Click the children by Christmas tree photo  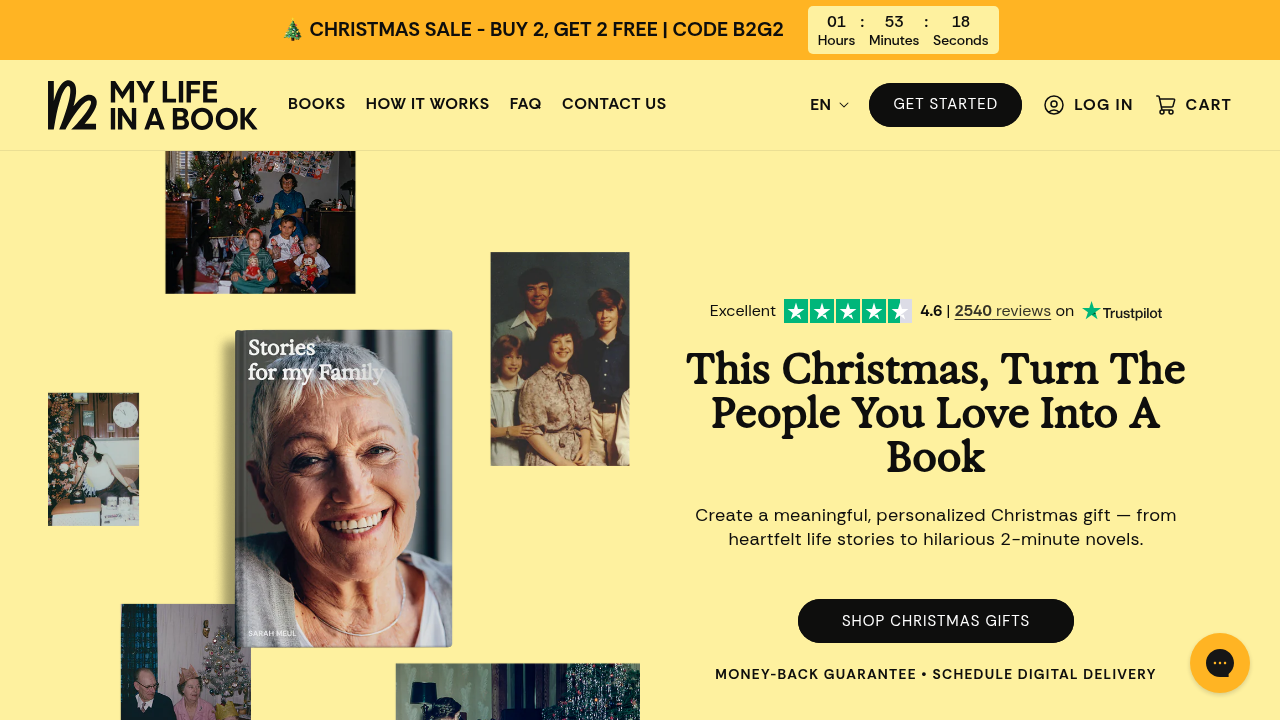point(260,222)
